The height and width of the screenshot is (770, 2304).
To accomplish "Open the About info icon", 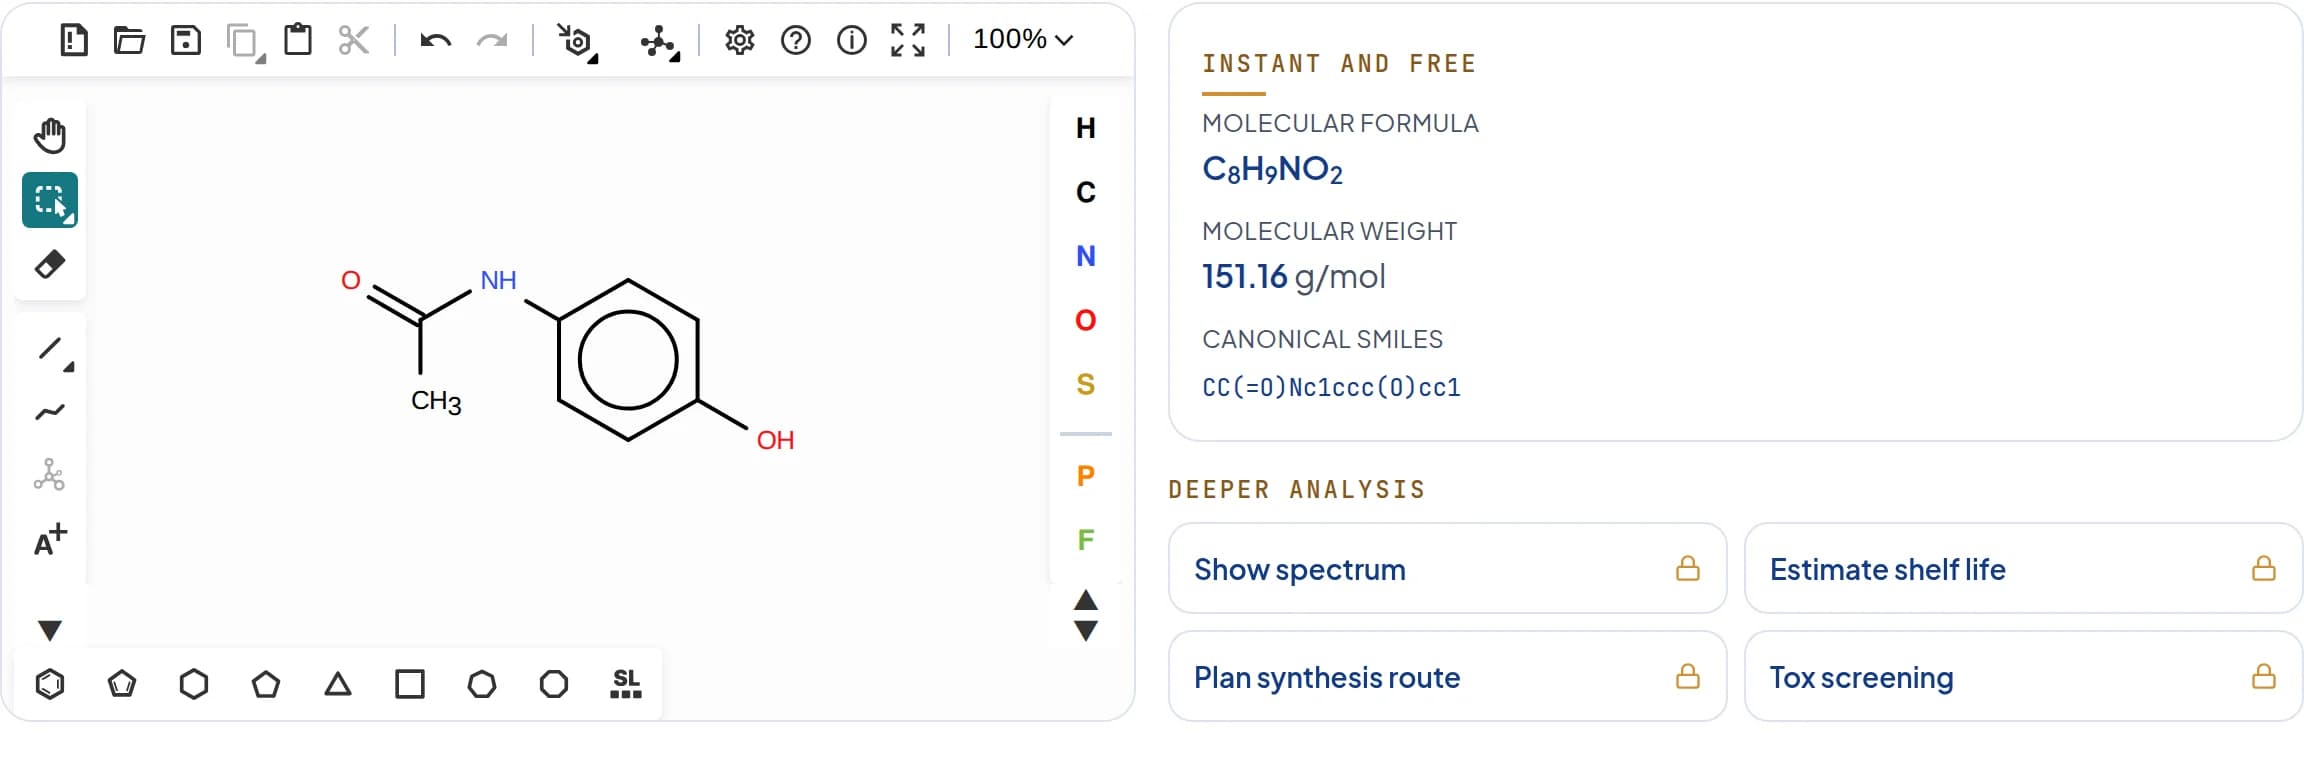I will [x=852, y=40].
